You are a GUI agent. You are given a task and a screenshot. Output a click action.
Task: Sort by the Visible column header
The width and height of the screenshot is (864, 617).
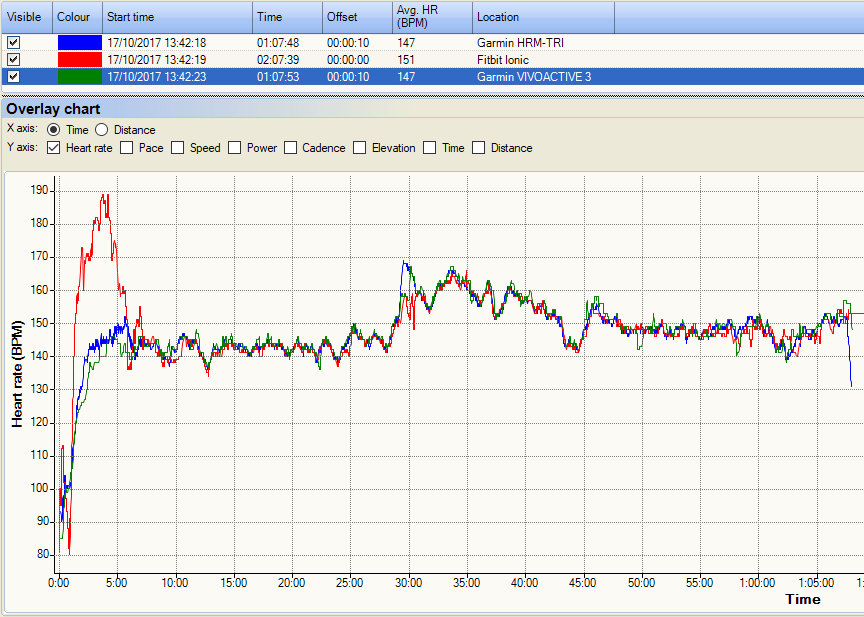coord(27,17)
